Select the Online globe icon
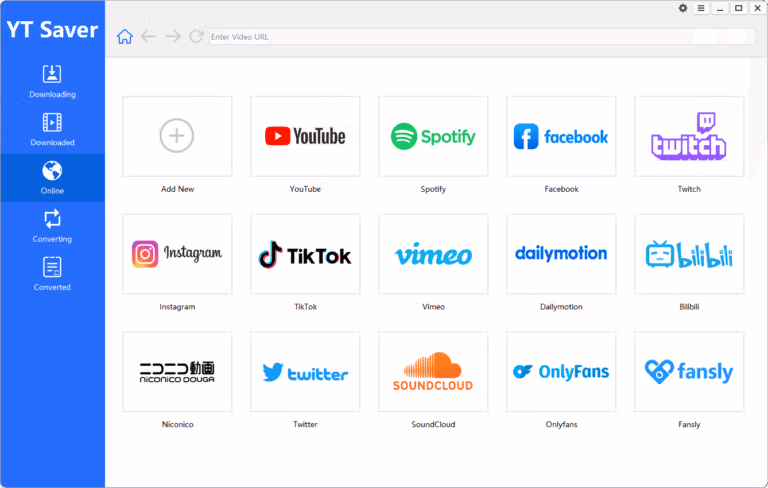This screenshot has height=488, width=768. [52, 171]
